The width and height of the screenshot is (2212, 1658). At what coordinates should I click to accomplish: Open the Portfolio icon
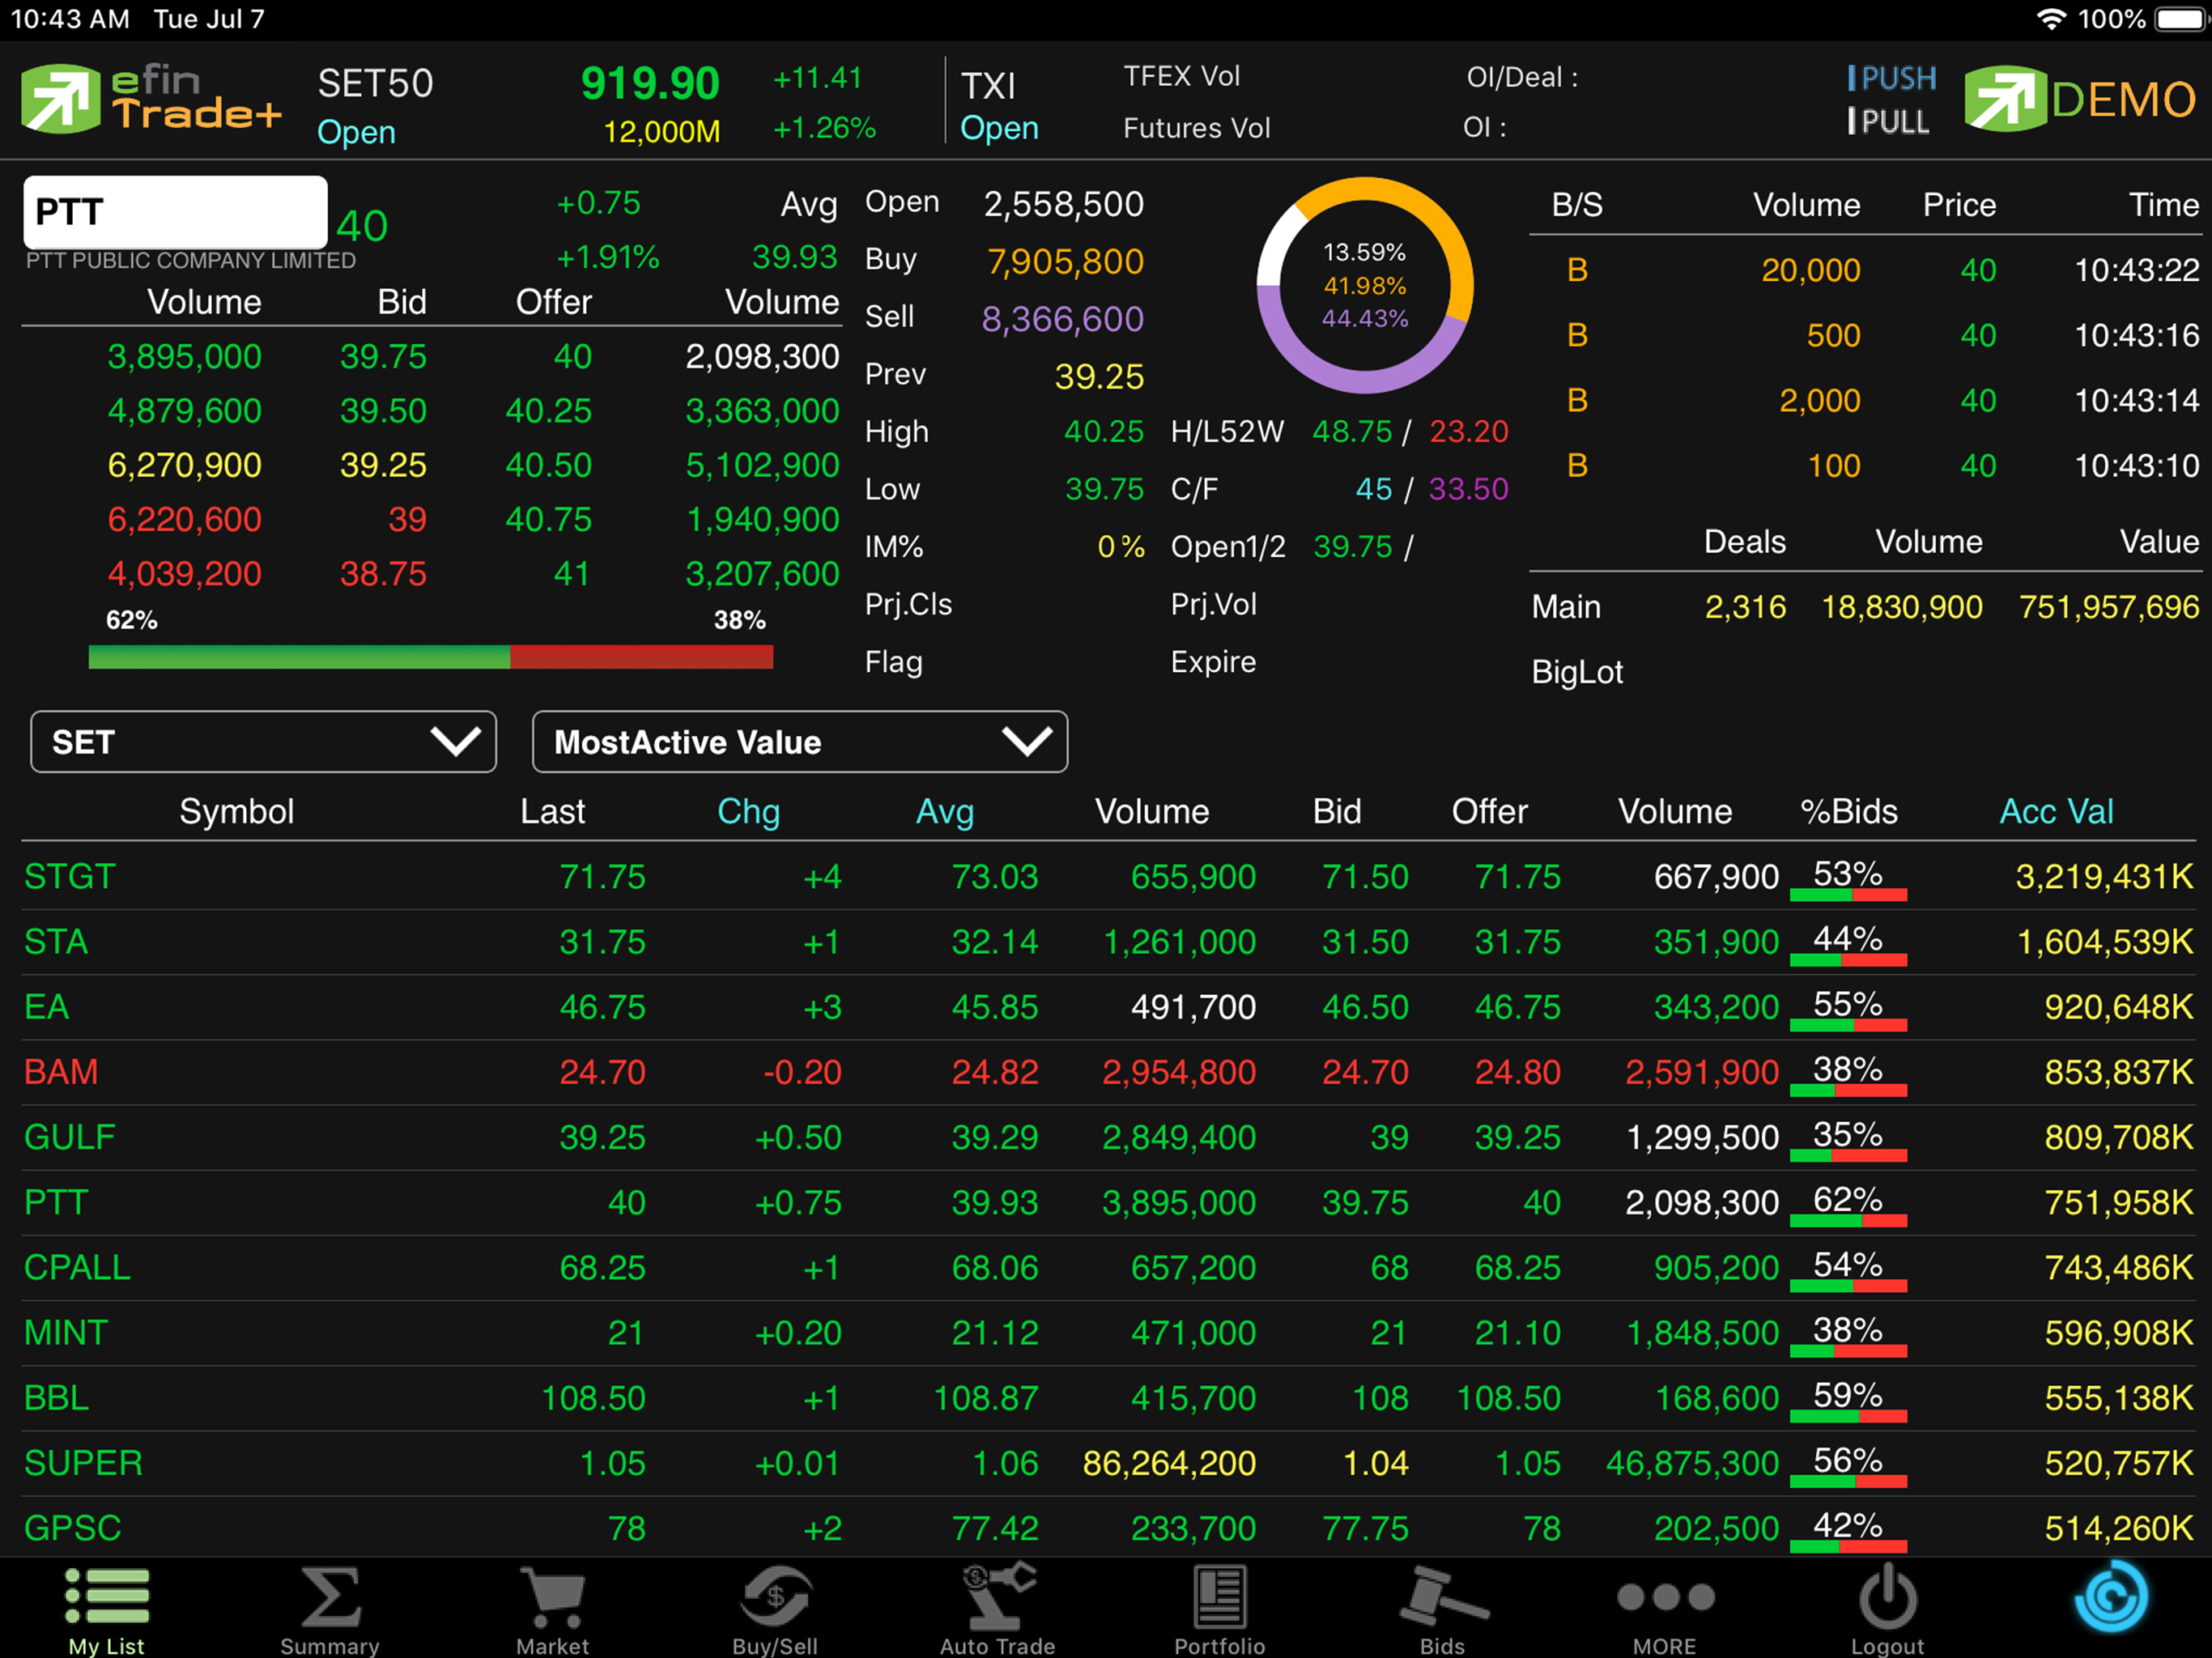click(x=1220, y=1596)
